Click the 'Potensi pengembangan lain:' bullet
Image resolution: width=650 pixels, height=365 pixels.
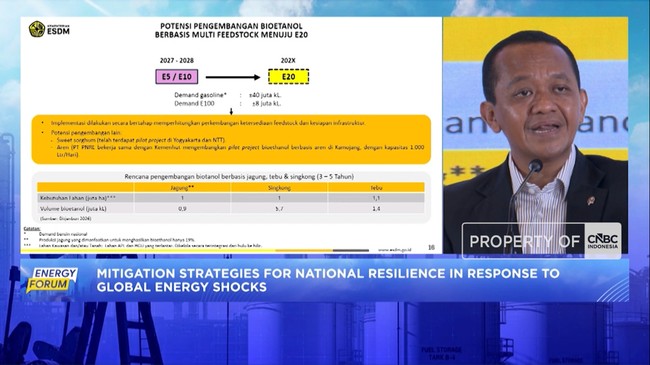86,133
